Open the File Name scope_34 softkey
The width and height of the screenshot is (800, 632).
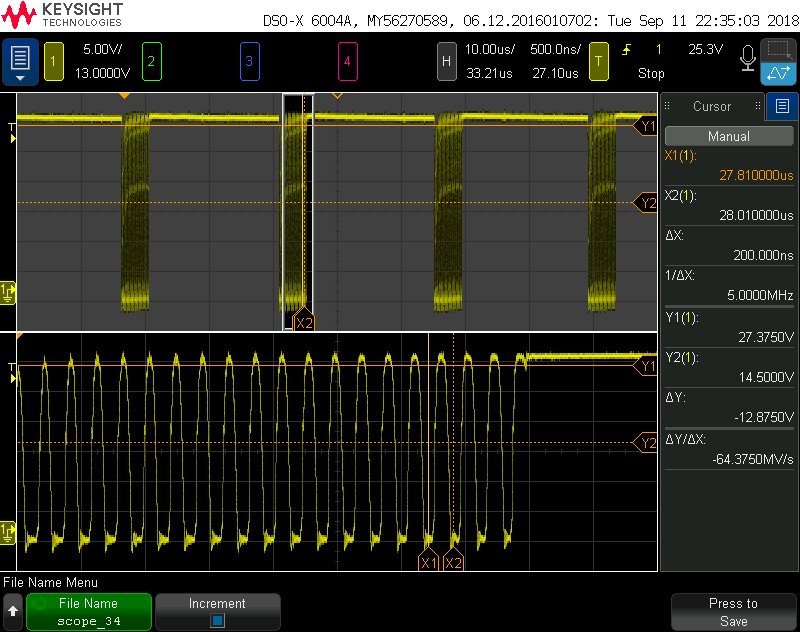point(89,612)
